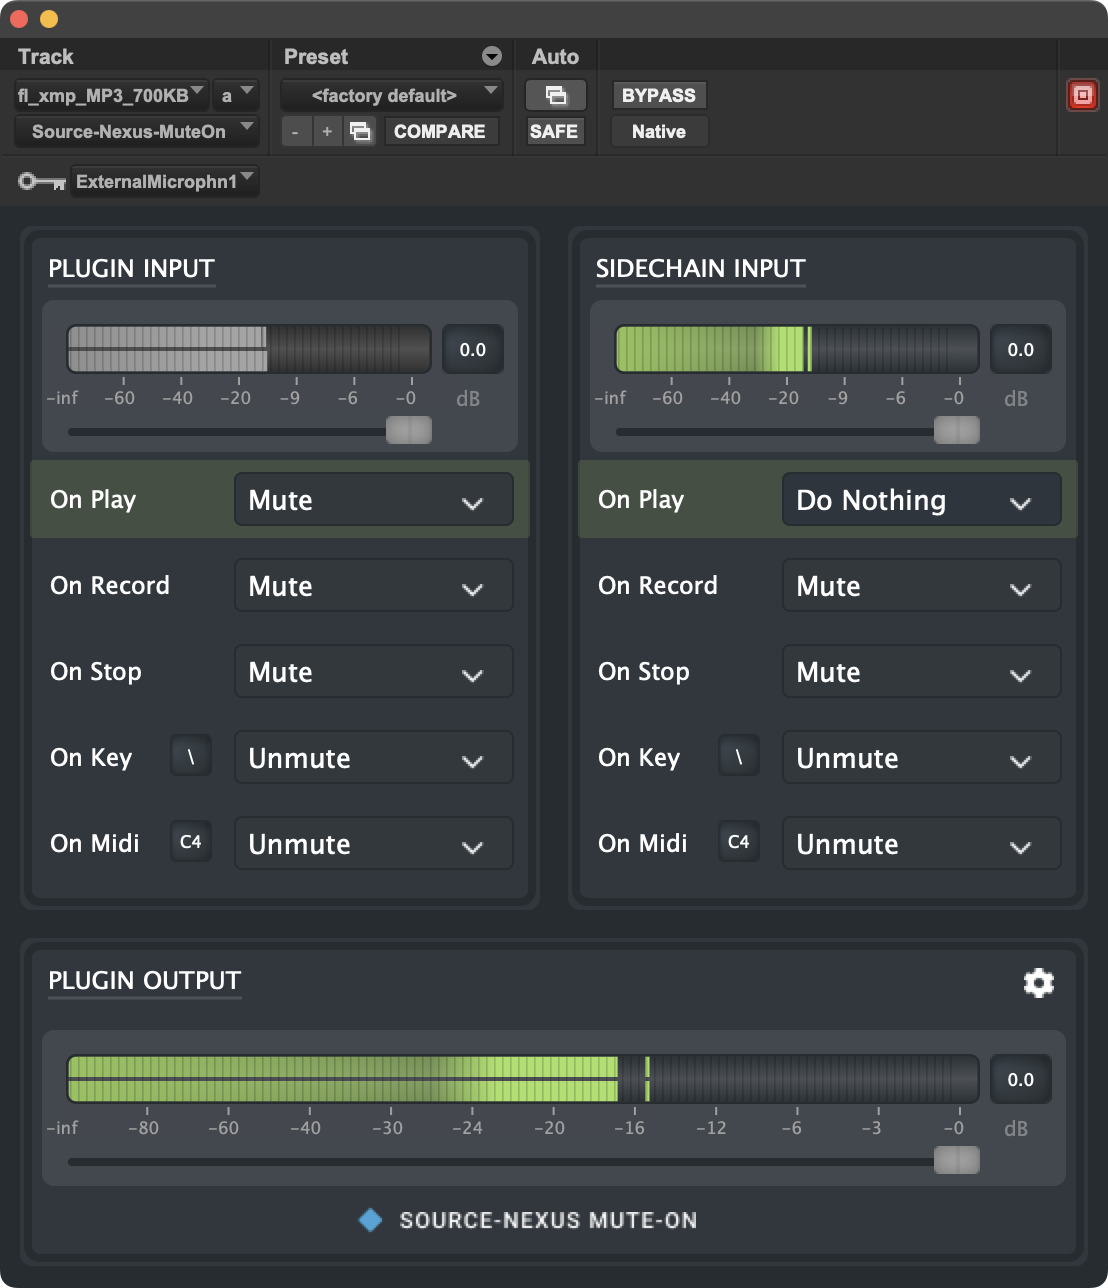
Task: Click the preset copy settings icon
Action: (x=360, y=132)
